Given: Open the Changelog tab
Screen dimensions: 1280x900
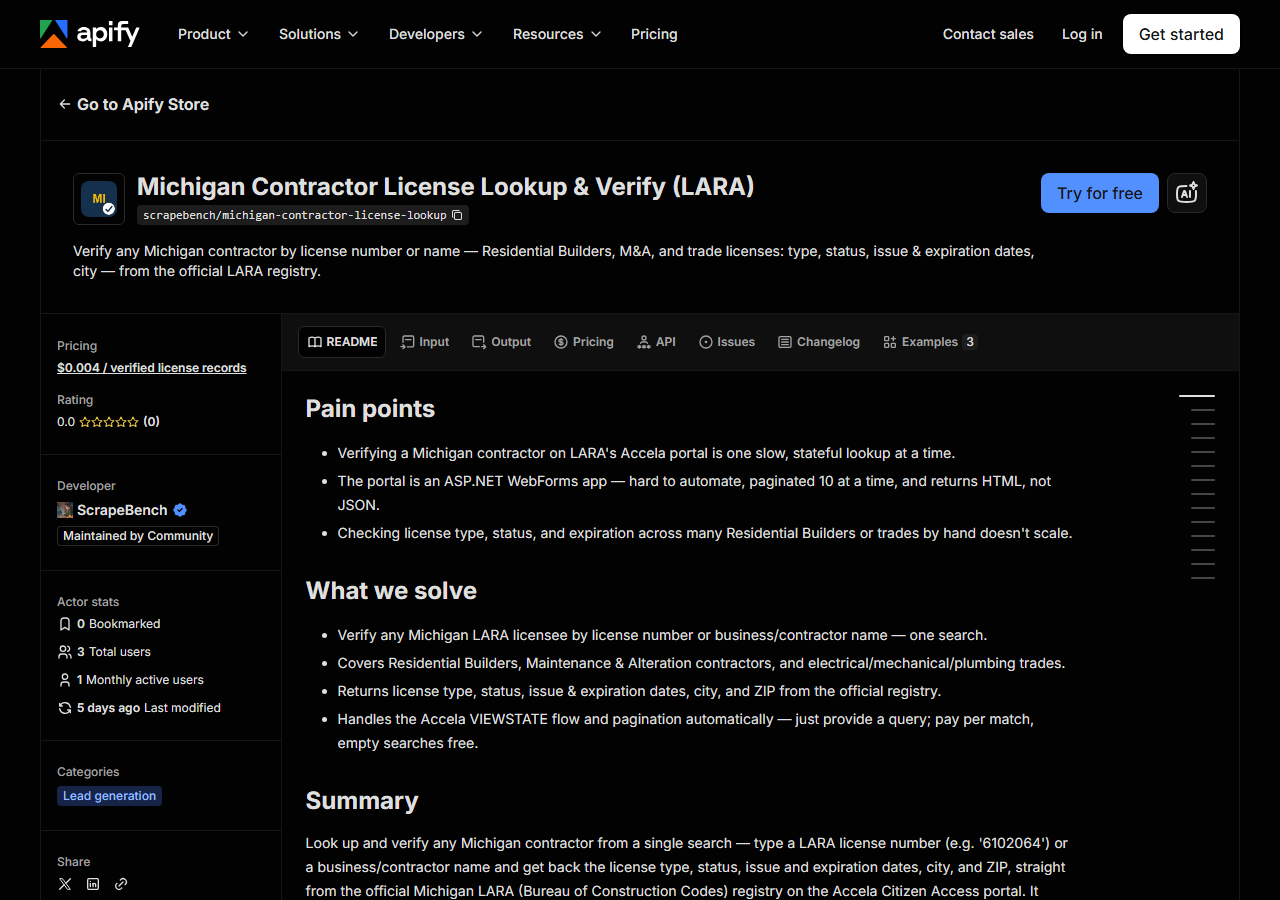Looking at the screenshot, I should tap(819, 342).
